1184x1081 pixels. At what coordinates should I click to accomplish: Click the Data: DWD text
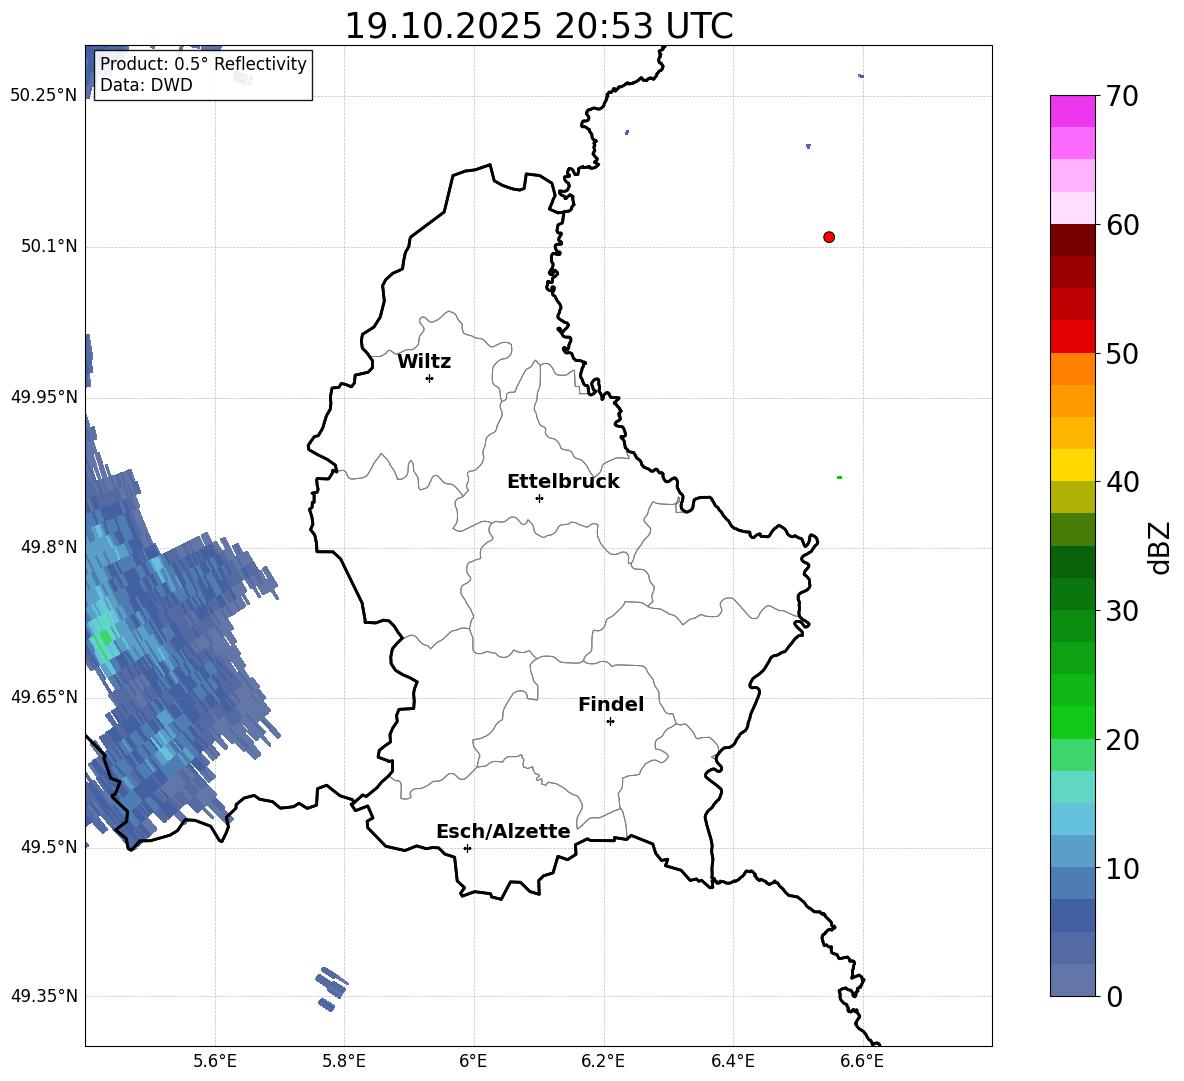(x=146, y=85)
